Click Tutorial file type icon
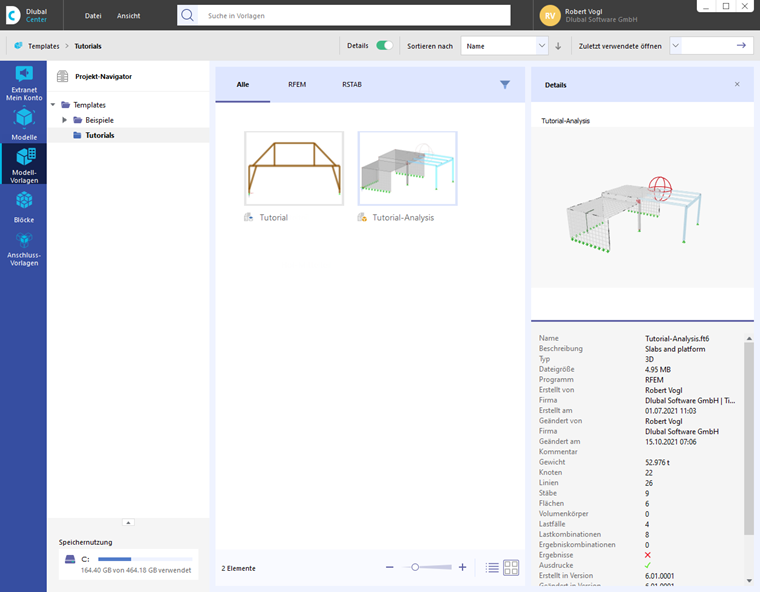The width and height of the screenshot is (760, 592). (x=249, y=217)
